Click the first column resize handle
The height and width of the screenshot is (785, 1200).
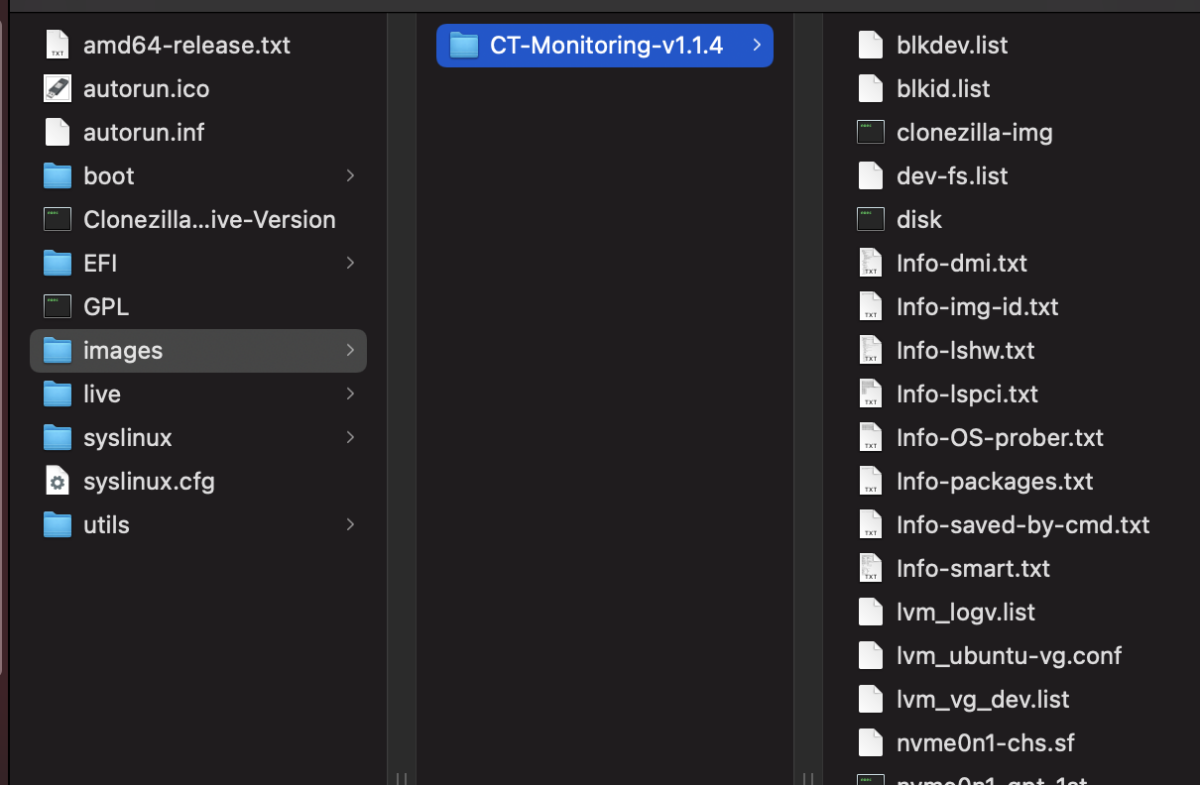click(x=401, y=777)
